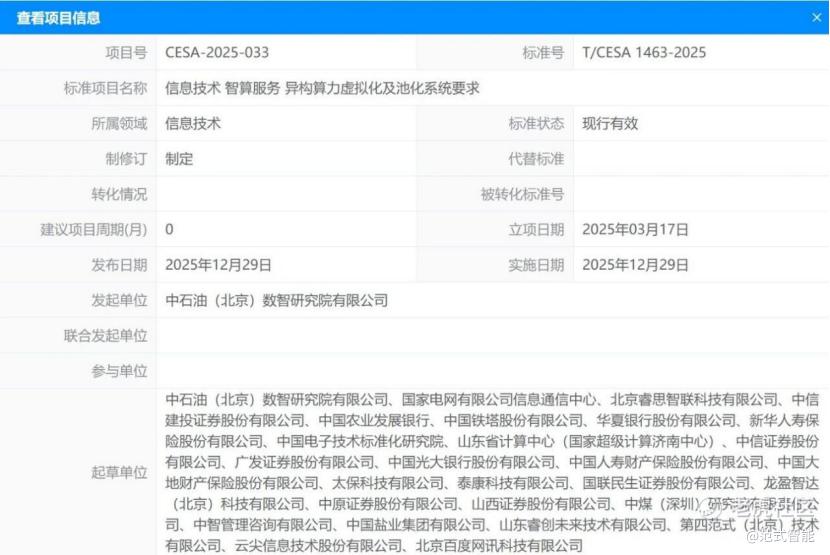Click the 立项日期 label
This screenshot has width=830, height=555.
(x=536, y=229)
